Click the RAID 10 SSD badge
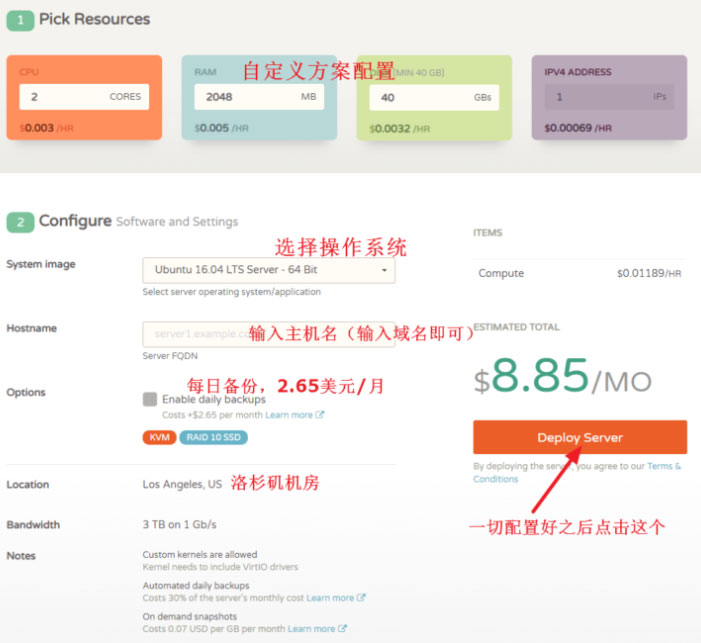701x643 pixels. [x=213, y=437]
